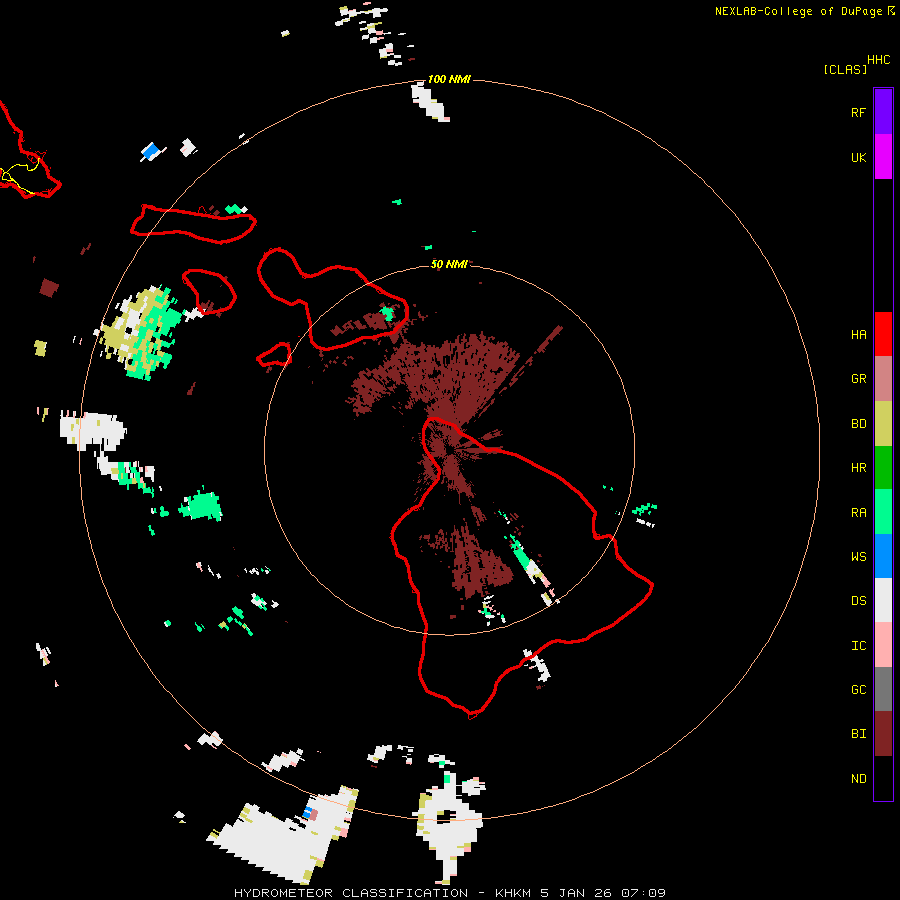Click the RF purple legend swatch
The width and height of the screenshot is (900, 900).
pos(883,112)
